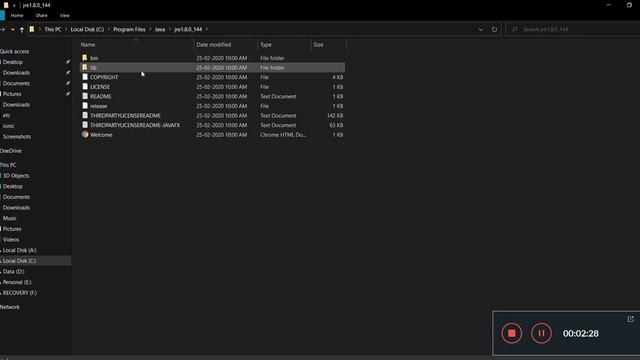The height and width of the screenshot is (360, 640).
Task: Open Personal (E:) drive in sidebar
Action: click(17, 282)
